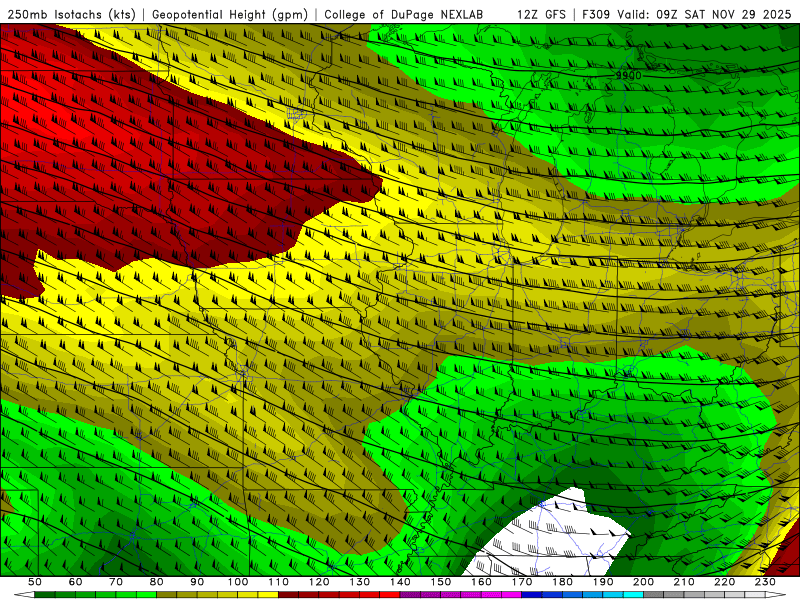Click the '70' value on the color scale
This screenshot has width=800, height=600.
tap(116, 582)
